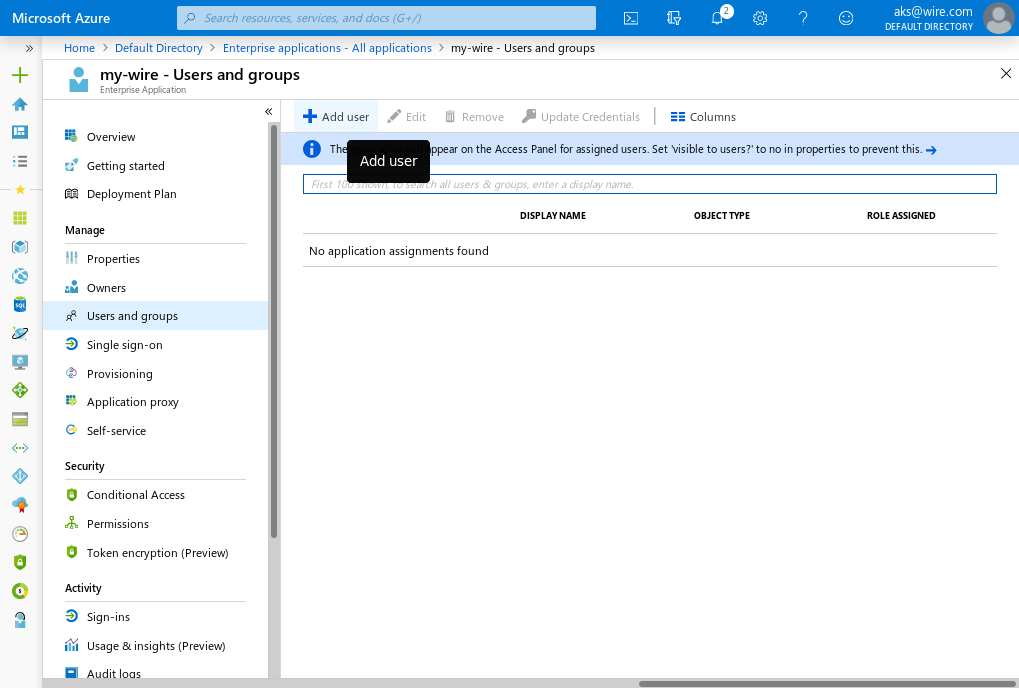Screen dimensions: 1019x688
Task: Open the Directory and subscription filter icon
Action: [674, 18]
